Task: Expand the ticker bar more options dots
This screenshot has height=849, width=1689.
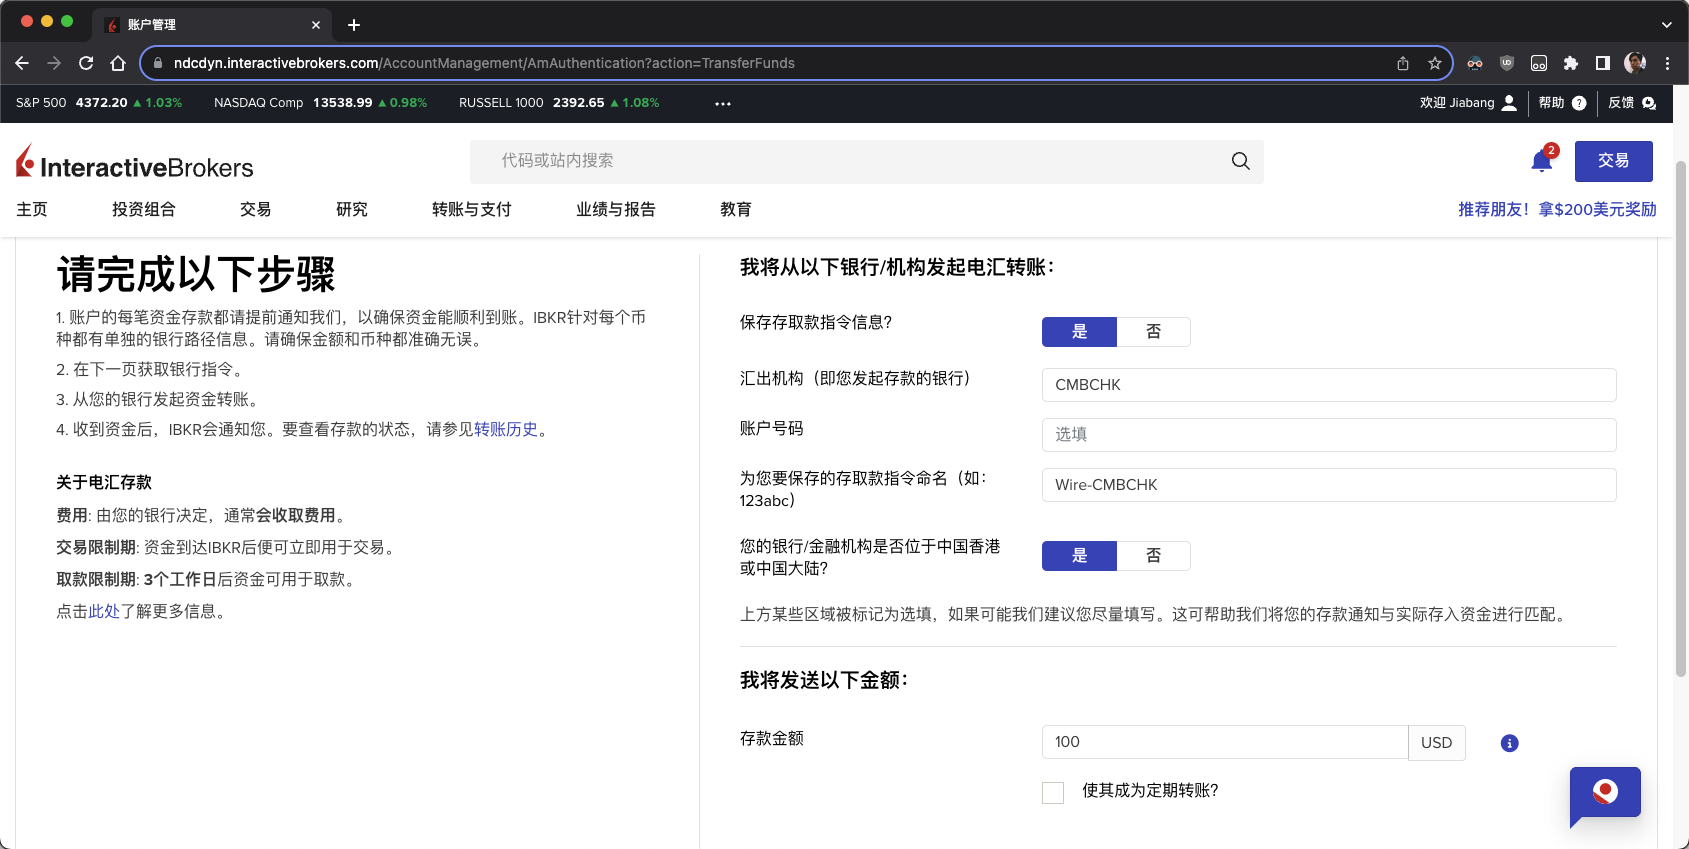Action: [722, 103]
